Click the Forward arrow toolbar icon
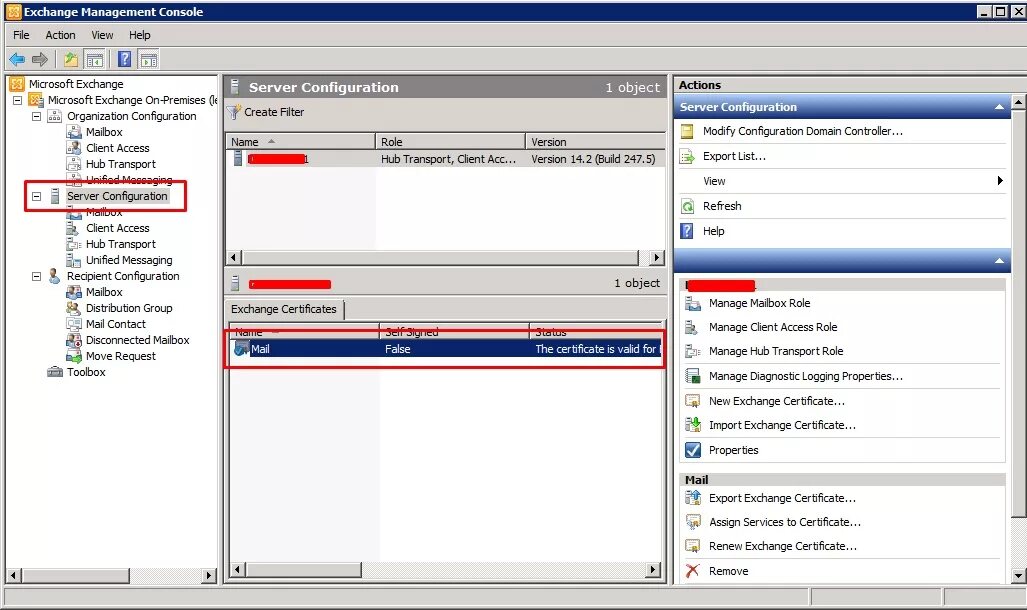 click(40, 60)
